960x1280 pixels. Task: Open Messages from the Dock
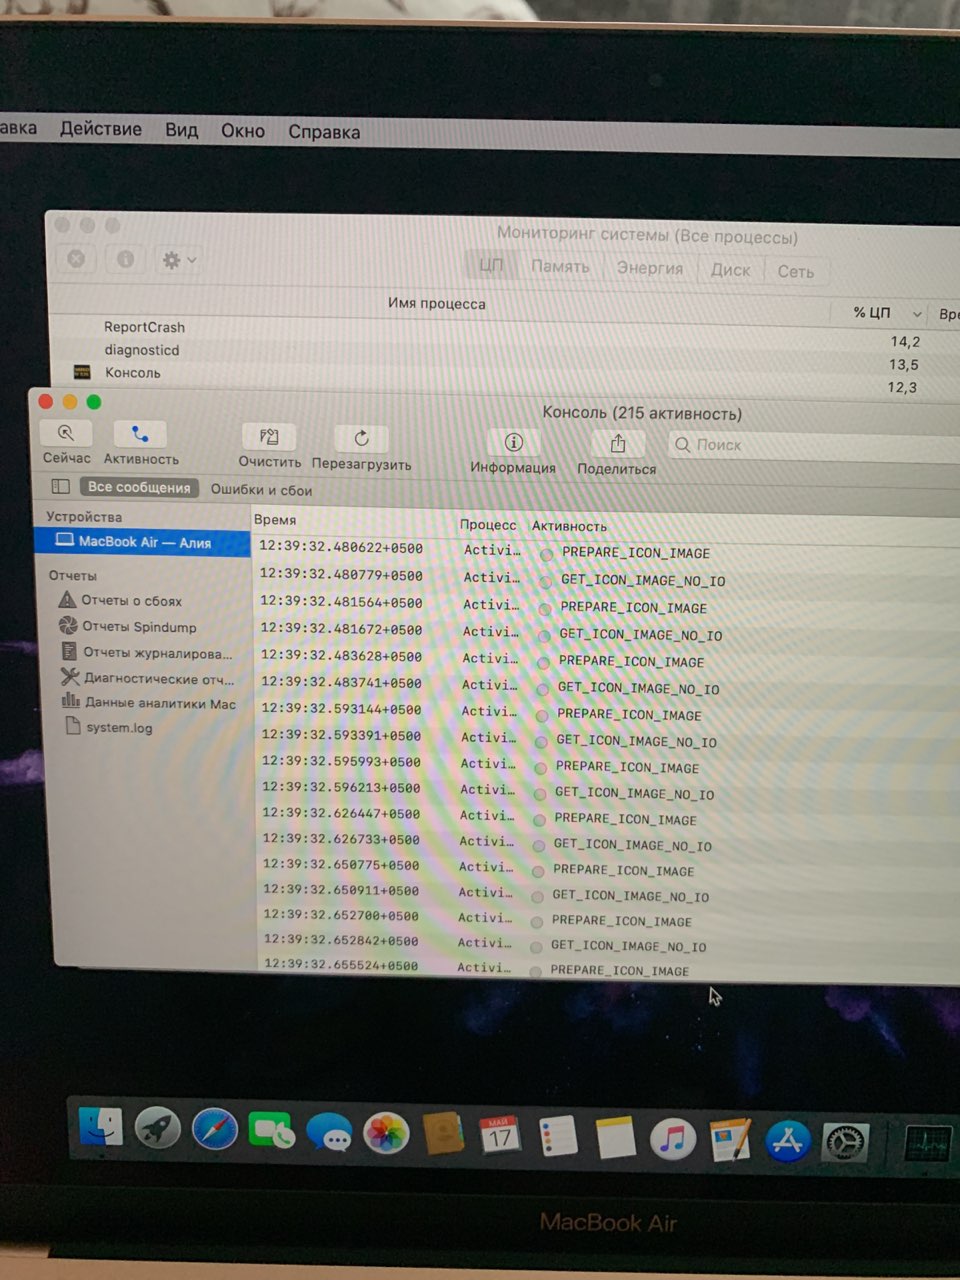(x=328, y=1134)
